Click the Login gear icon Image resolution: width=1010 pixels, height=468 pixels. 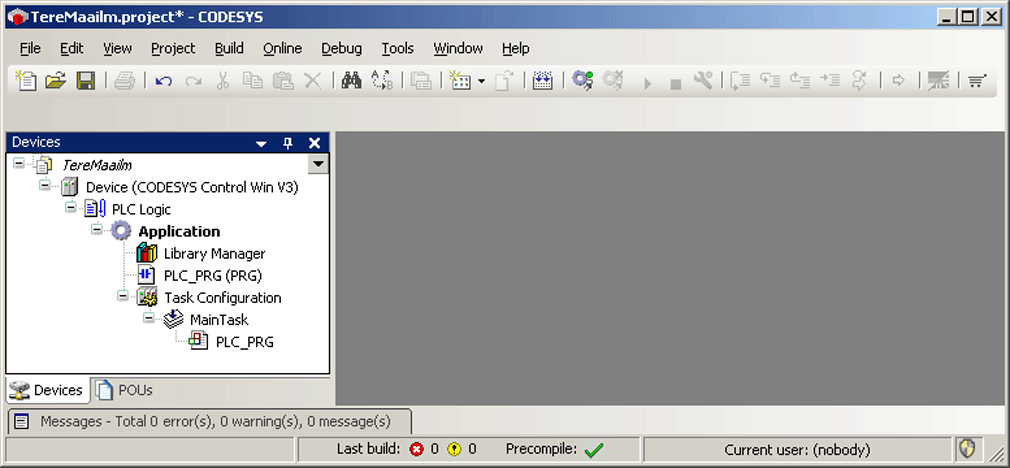(582, 80)
